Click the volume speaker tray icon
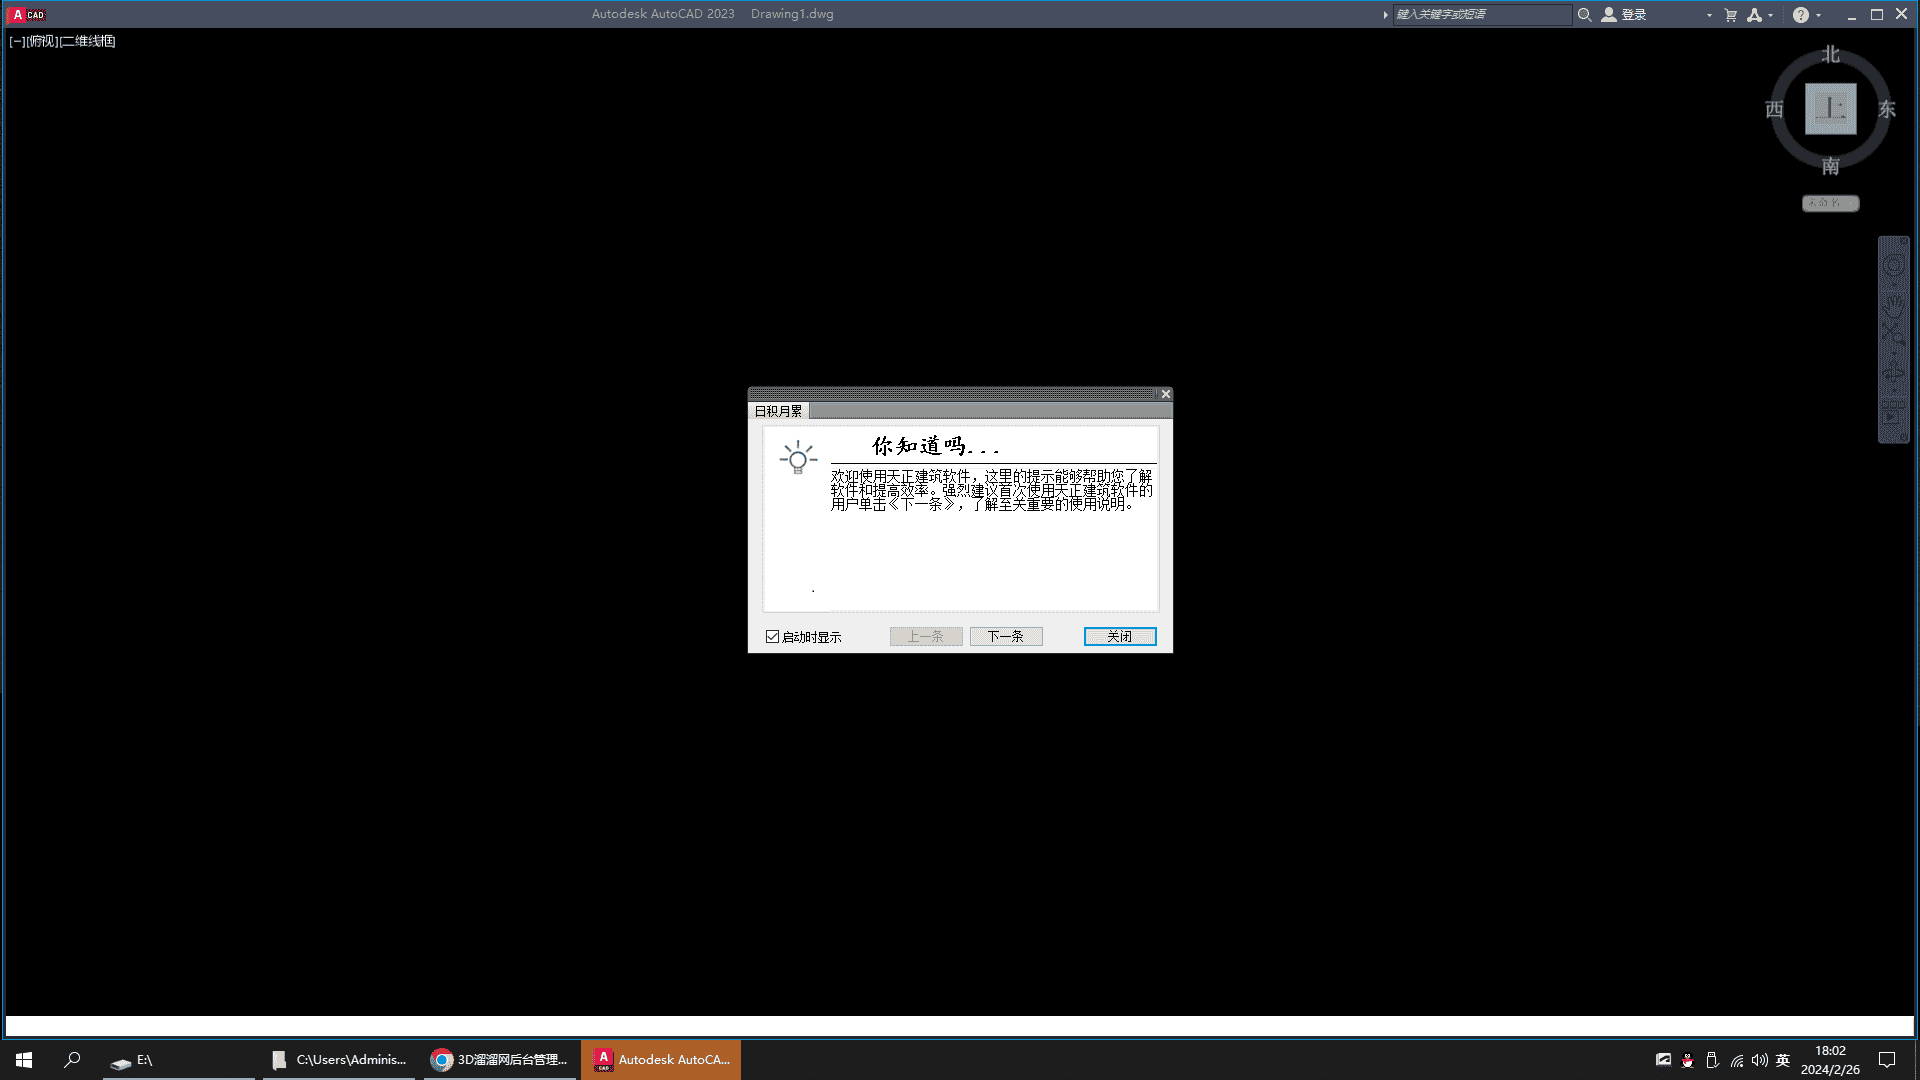 pos(1759,1060)
